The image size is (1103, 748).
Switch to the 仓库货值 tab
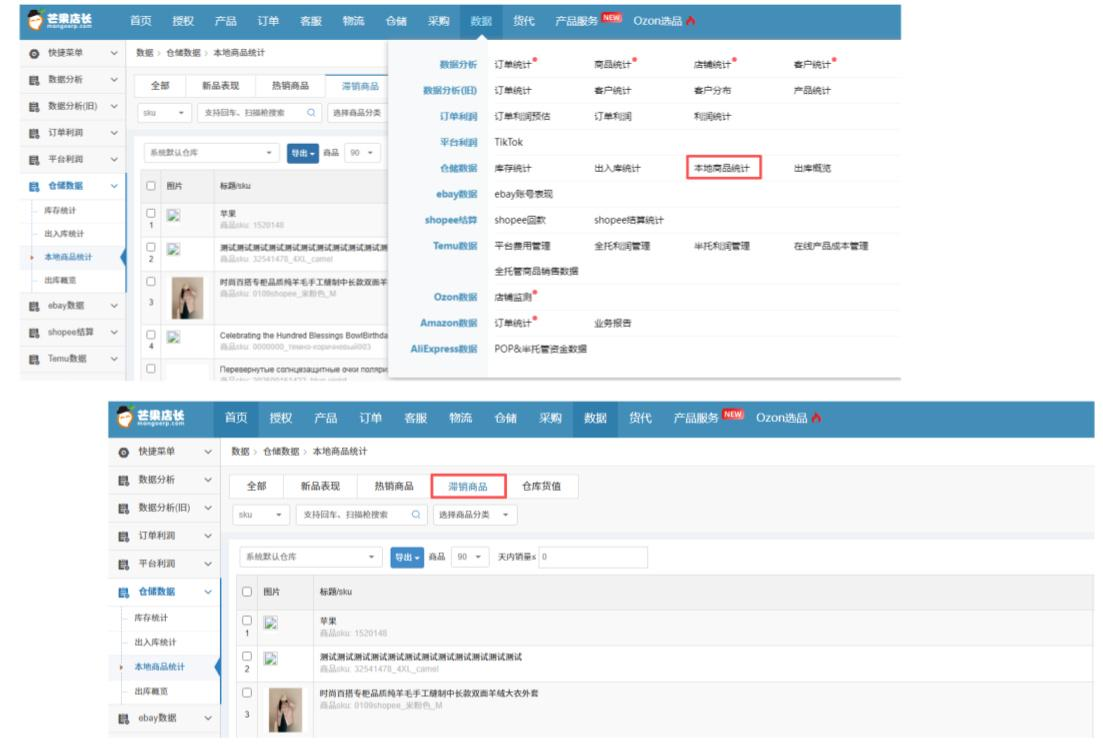(541, 486)
